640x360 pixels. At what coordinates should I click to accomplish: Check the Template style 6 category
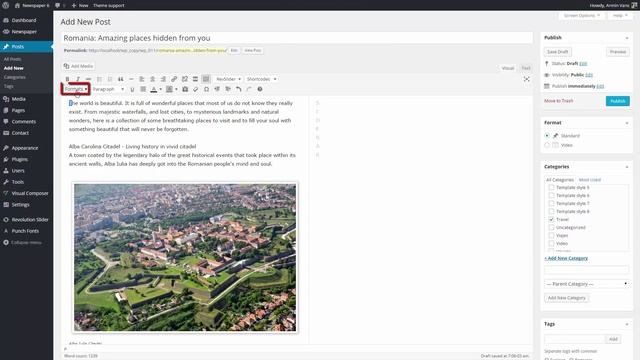point(551,196)
